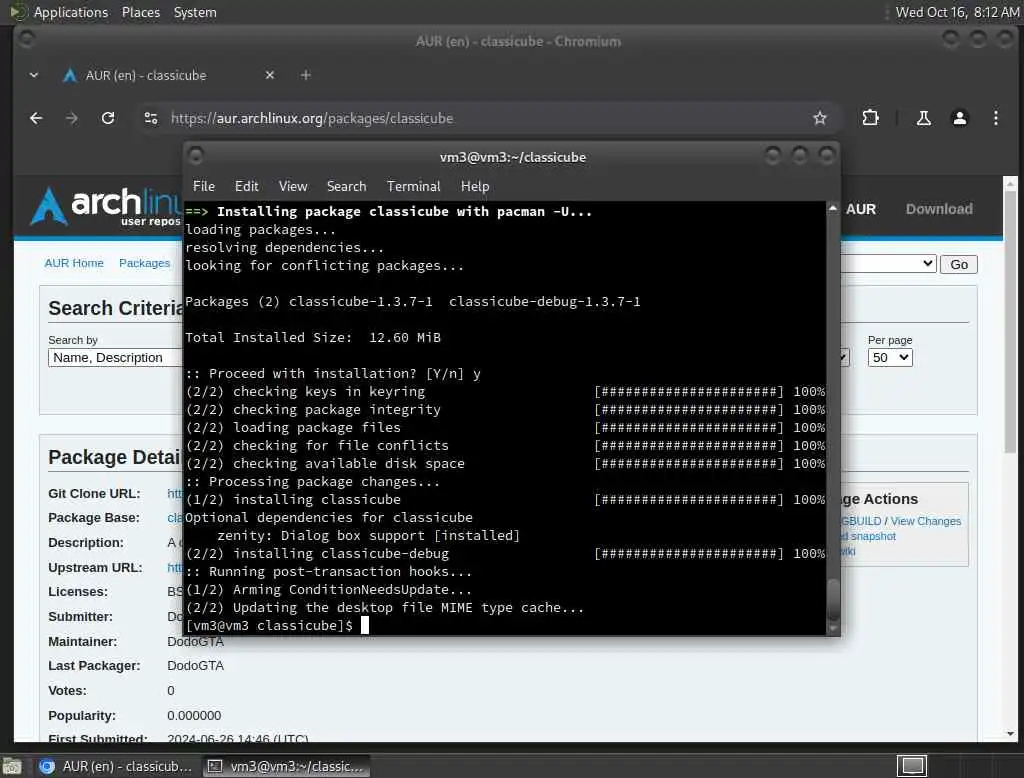Click the forward navigation arrow
Viewport: 1024px width, 778px height.
[72, 118]
